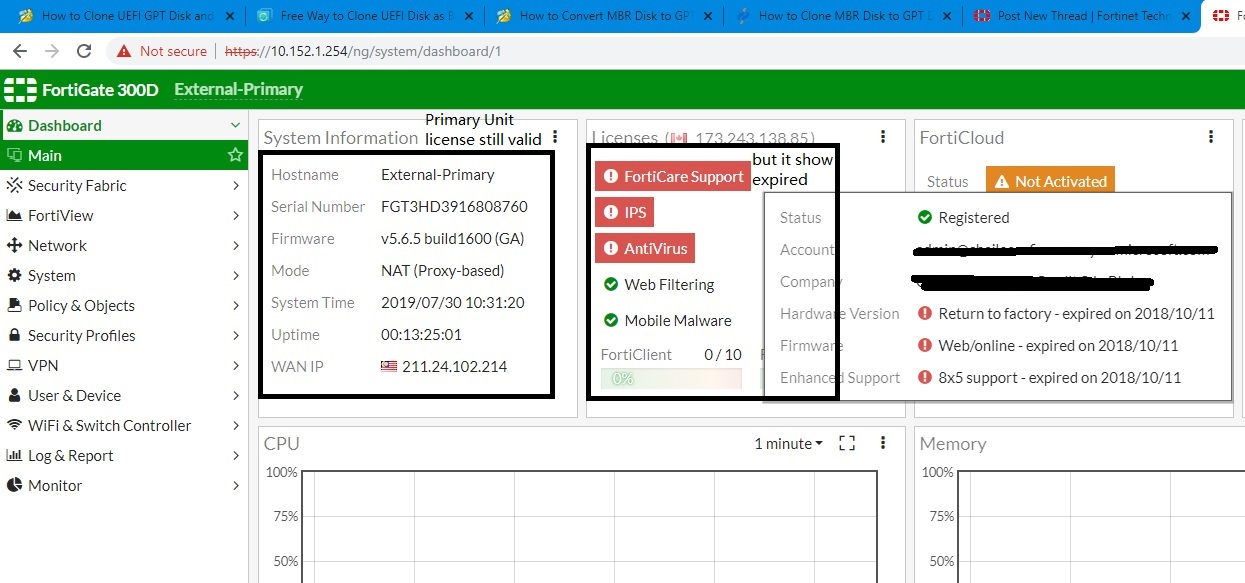Click FortiCloud Not Activated button

point(1050,181)
